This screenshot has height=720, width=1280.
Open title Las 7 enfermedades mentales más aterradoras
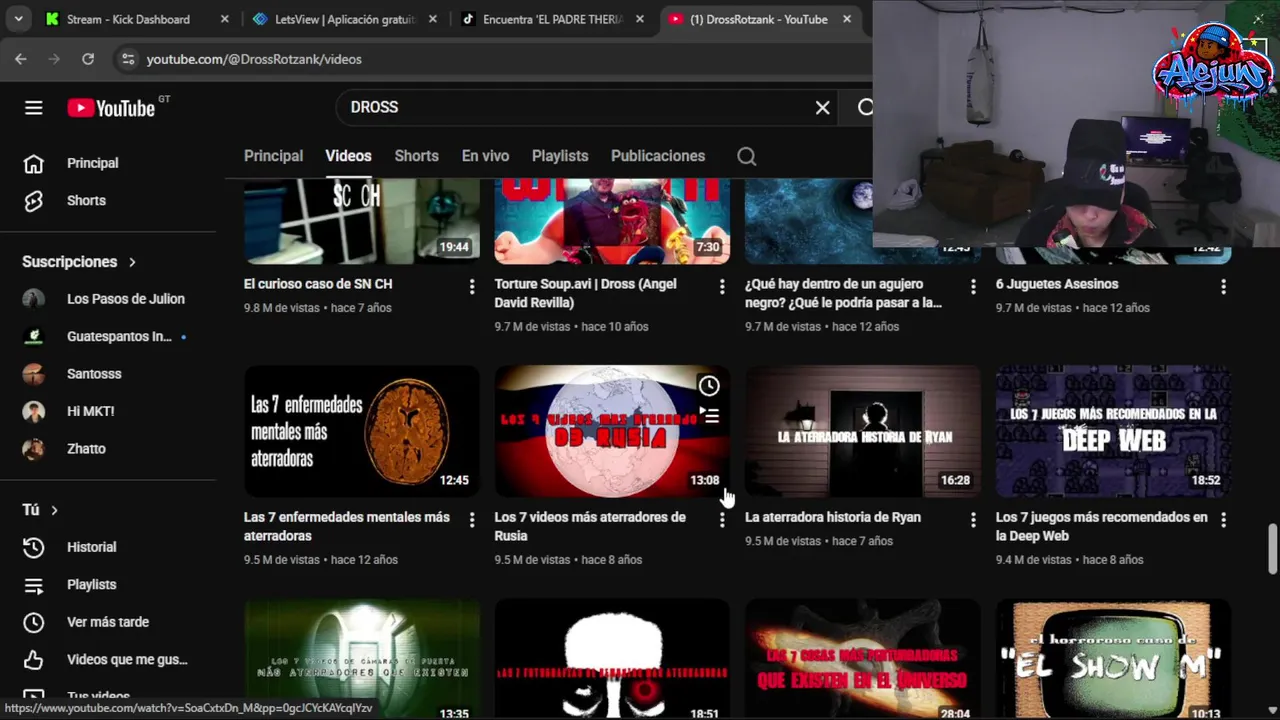(x=347, y=526)
